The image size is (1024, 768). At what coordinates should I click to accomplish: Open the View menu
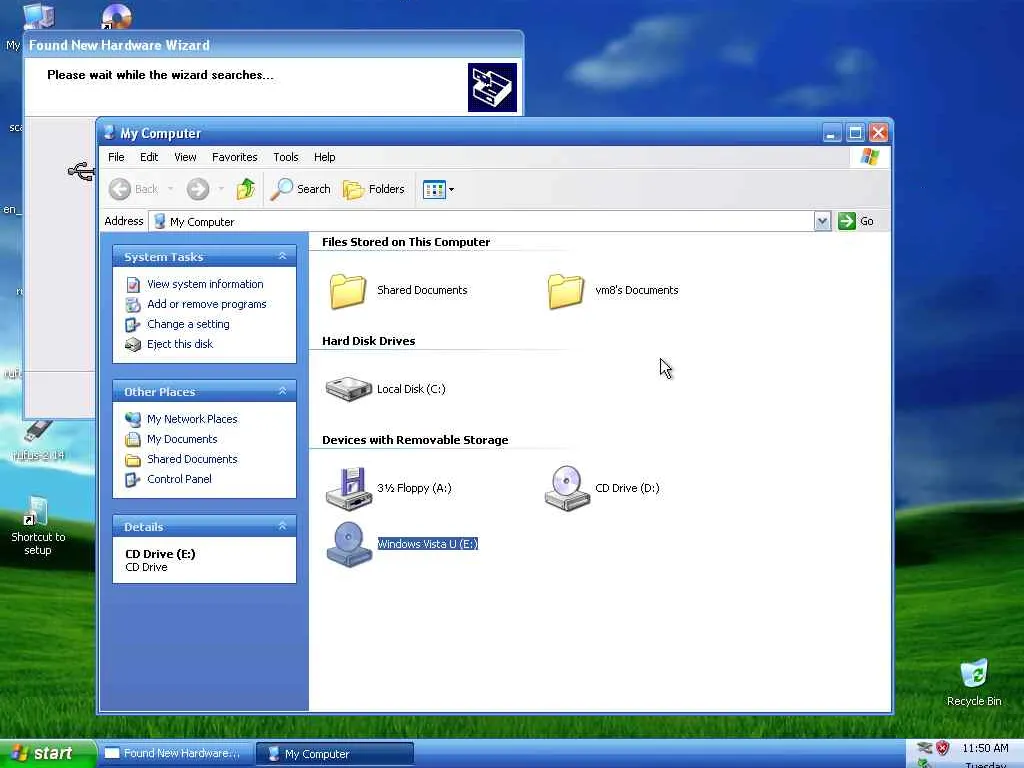pyautogui.click(x=185, y=157)
